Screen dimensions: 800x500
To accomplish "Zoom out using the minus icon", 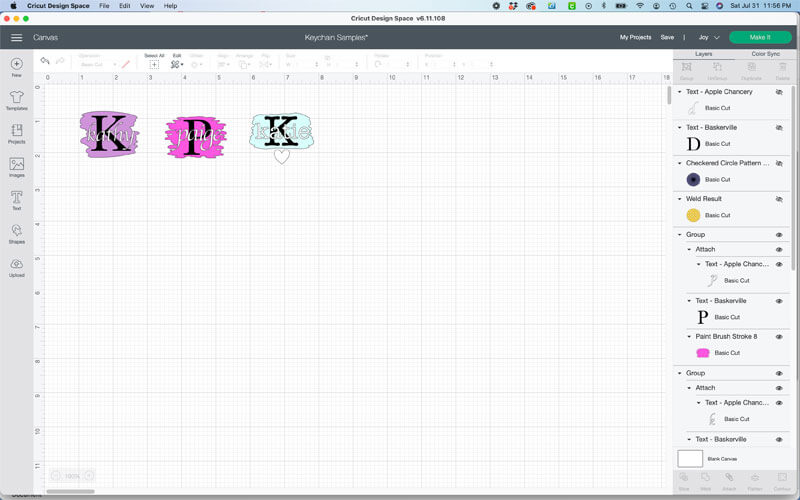I will pos(56,476).
